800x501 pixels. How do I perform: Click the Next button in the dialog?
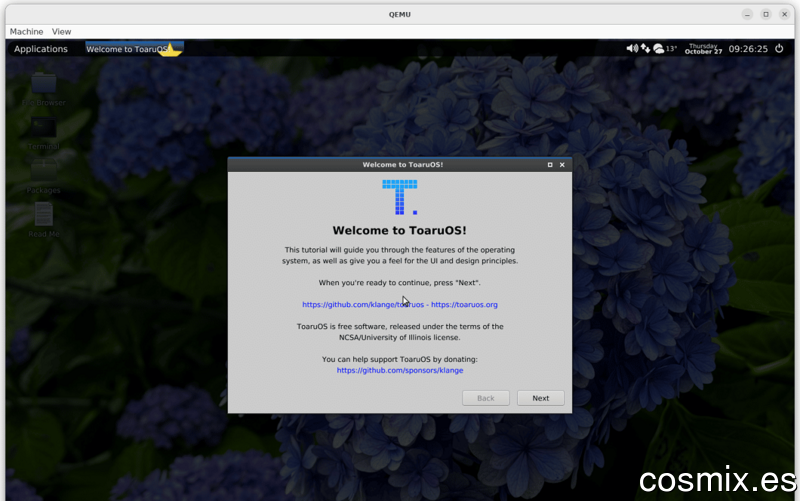tap(541, 398)
